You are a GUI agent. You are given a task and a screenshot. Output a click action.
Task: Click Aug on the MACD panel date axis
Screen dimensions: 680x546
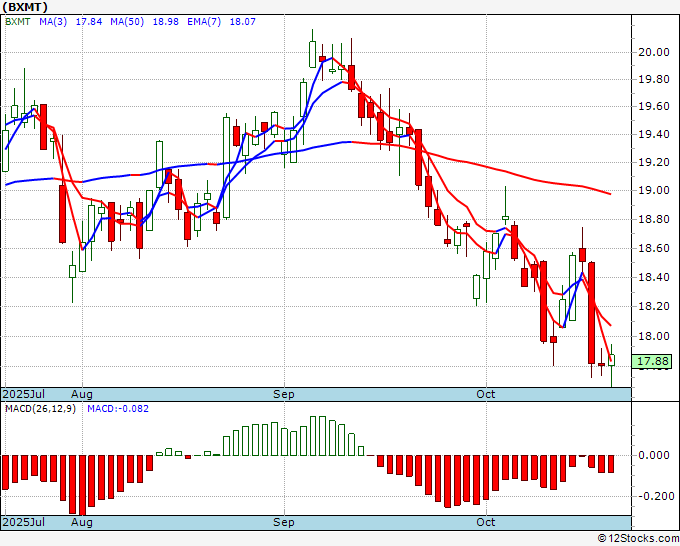tap(82, 522)
